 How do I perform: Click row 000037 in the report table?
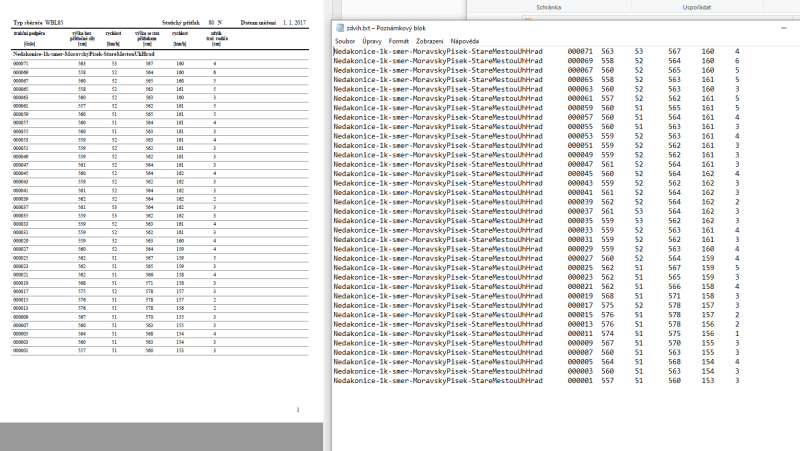tap(160, 207)
